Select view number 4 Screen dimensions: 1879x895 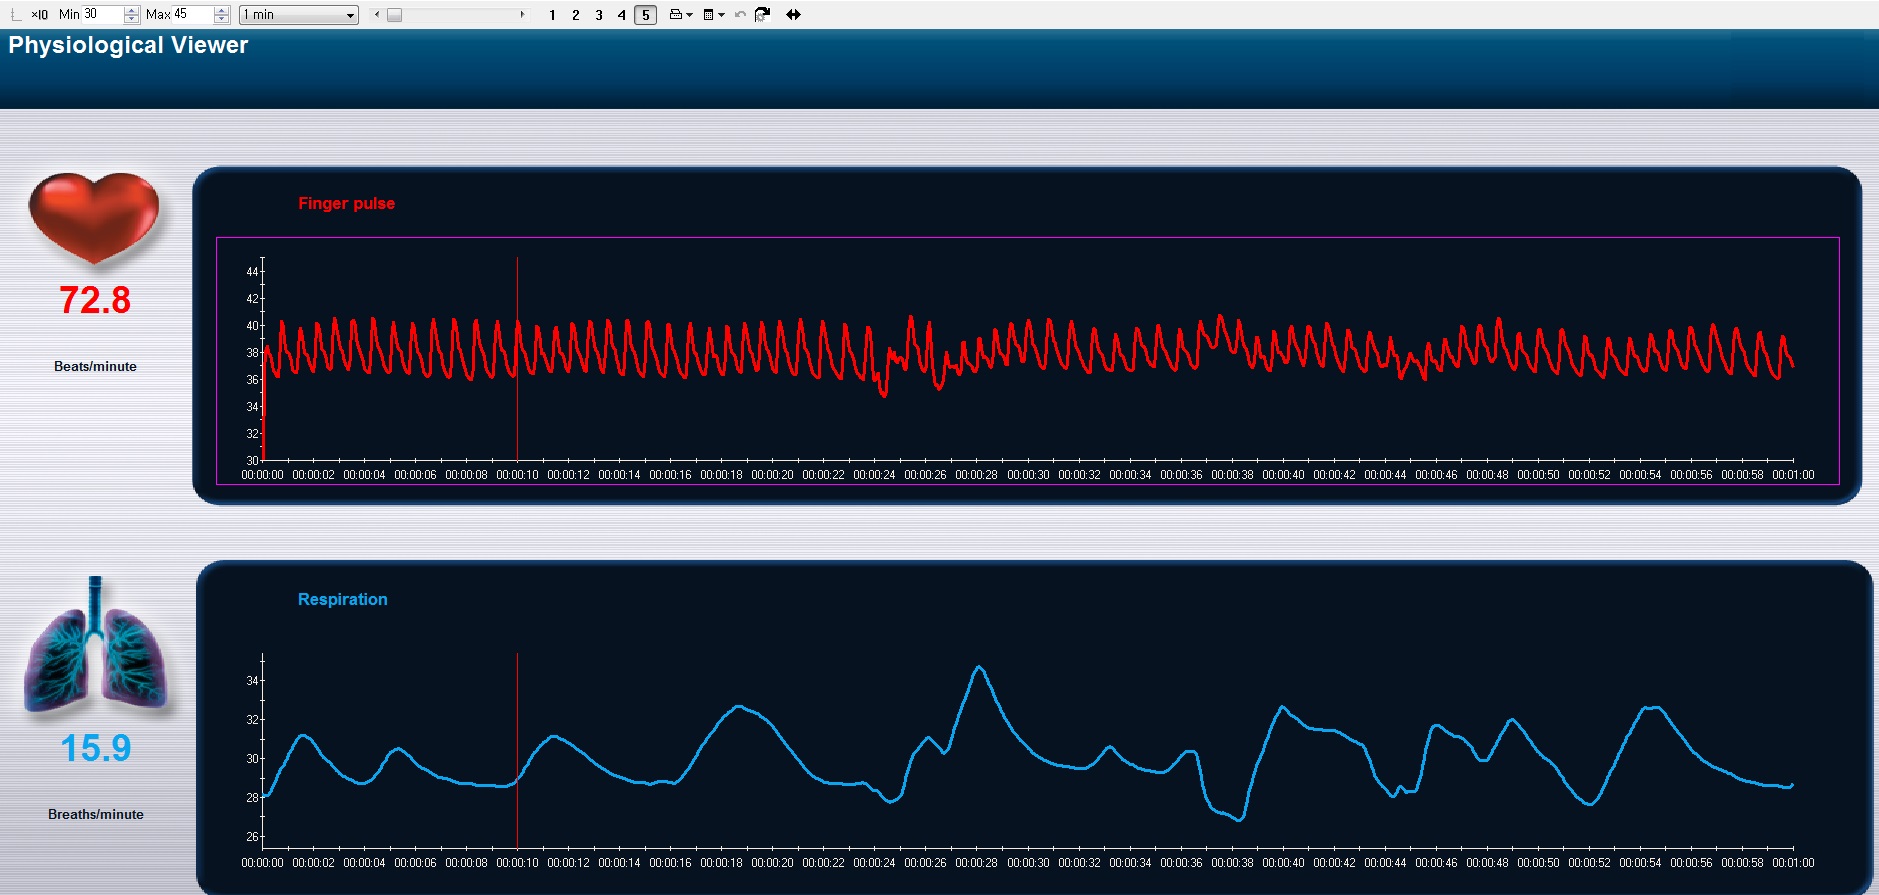pyautogui.click(x=621, y=15)
